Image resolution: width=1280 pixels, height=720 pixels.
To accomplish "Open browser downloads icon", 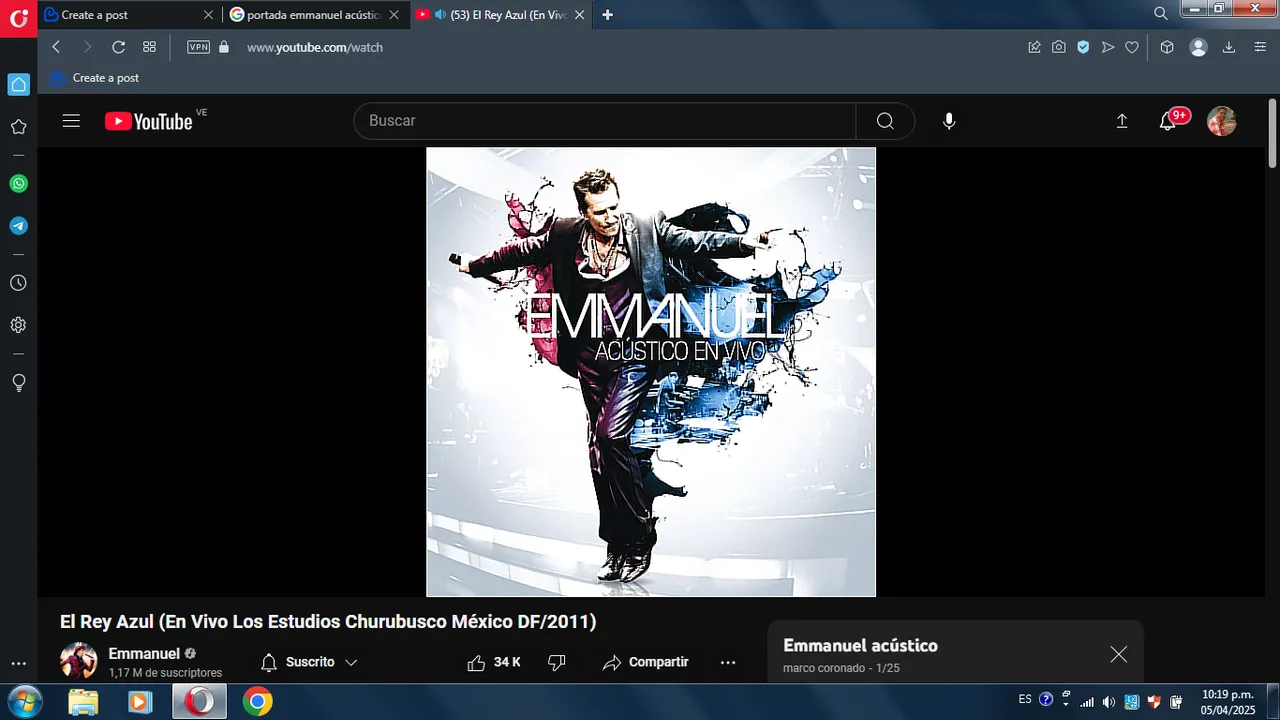I will [x=1229, y=47].
